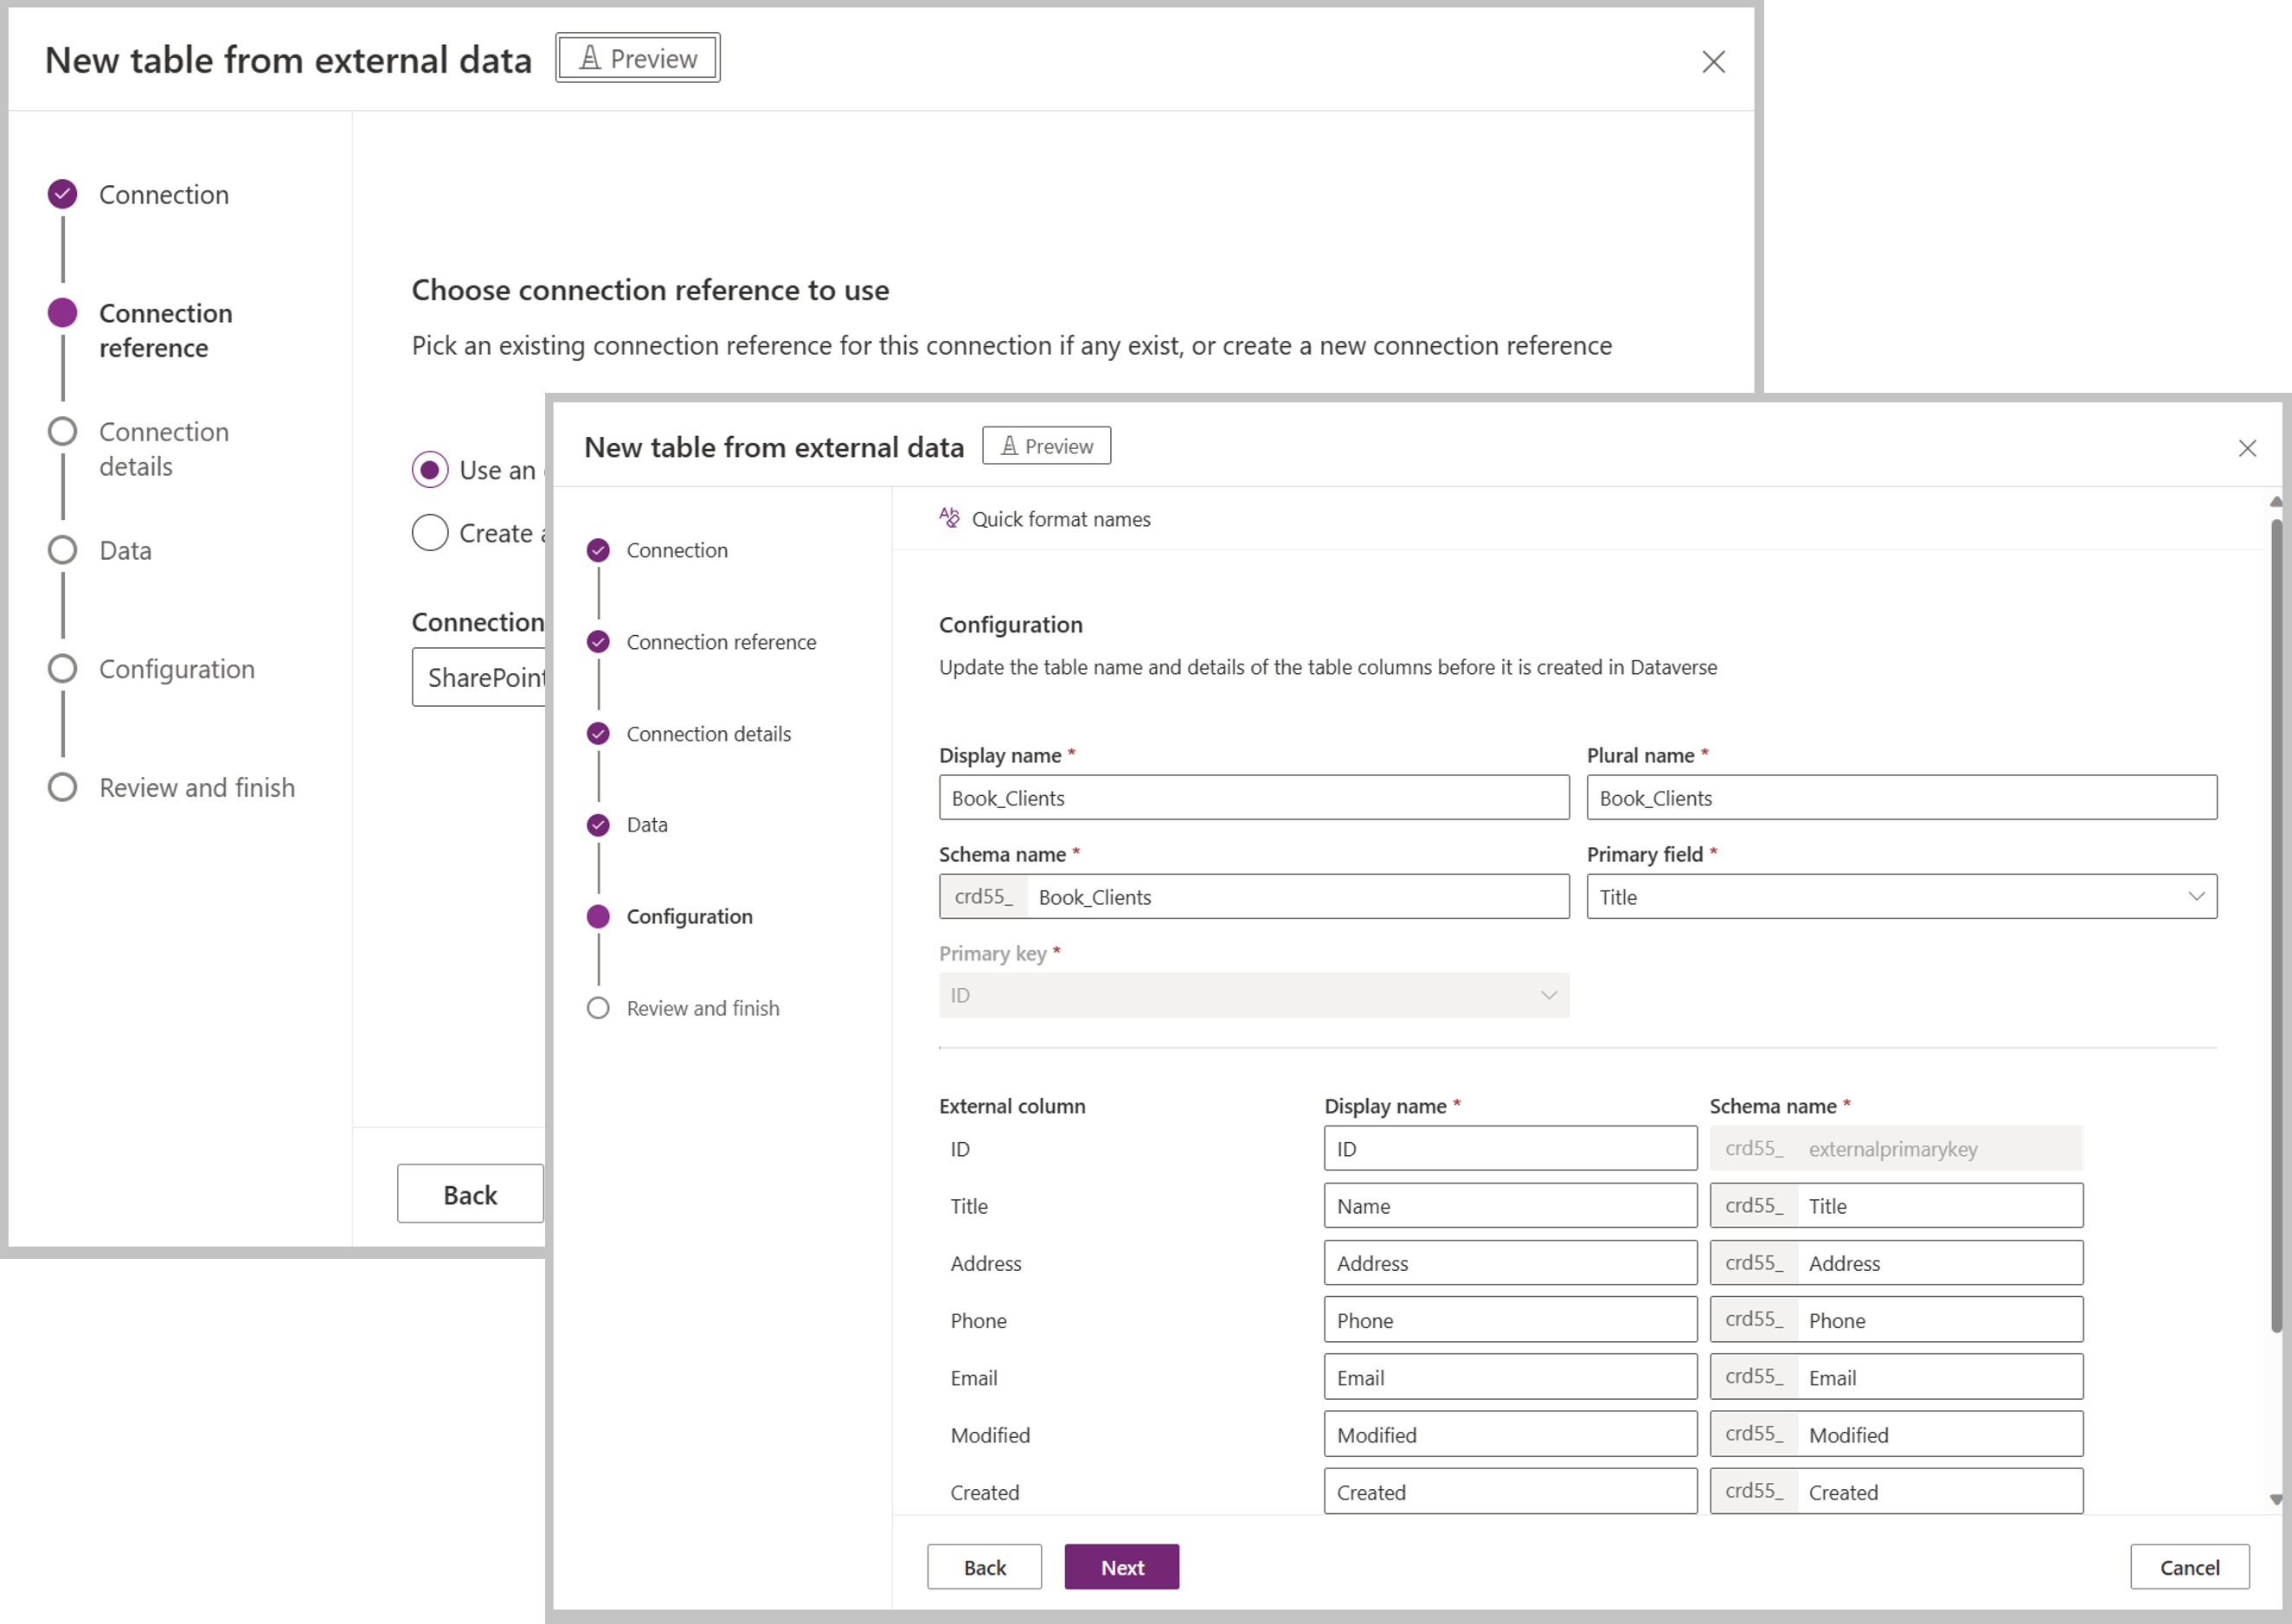Expand the Primary key ID dropdown
Viewport: 2292px width, 1624px height.
[x=1545, y=995]
